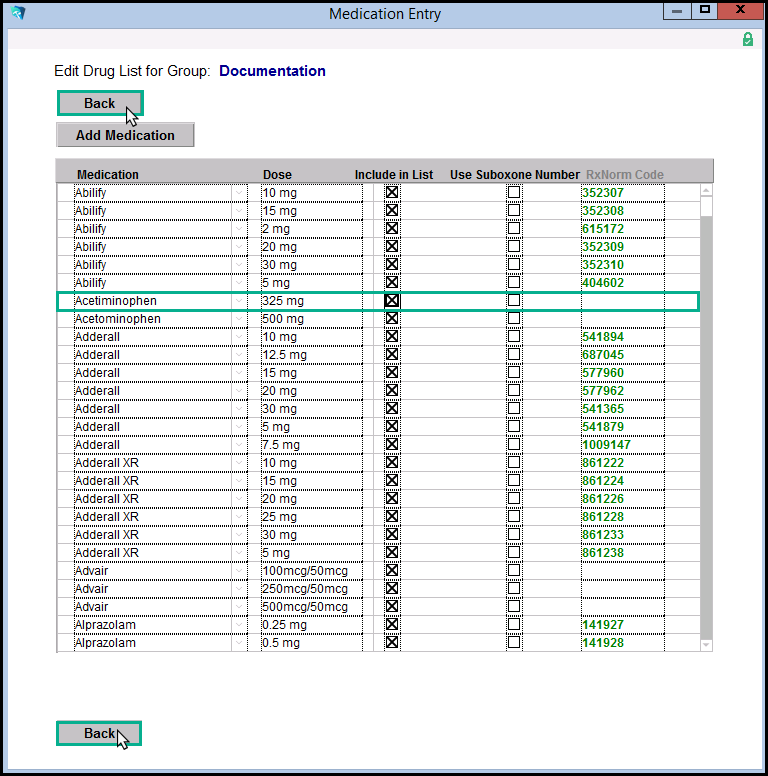The width and height of the screenshot is (768, 776).
Task: Check Use Suboxone Number for Alprazolam 0.5 mg
Action: click(x=514, y=643)
